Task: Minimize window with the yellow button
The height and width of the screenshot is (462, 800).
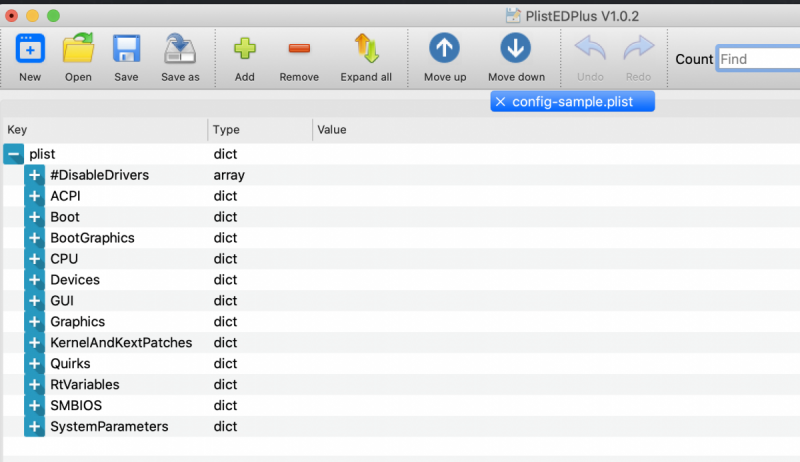Action: click(32, 16)
